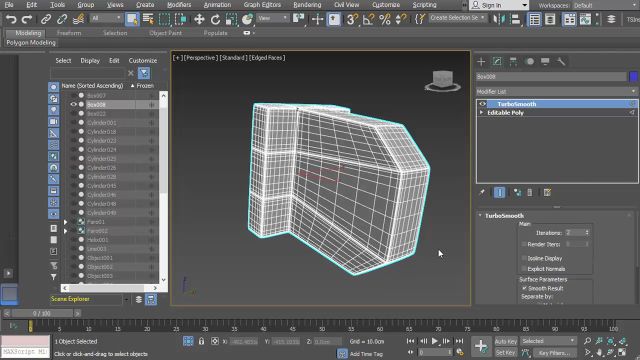Expand the Editable Poly modifier sub-objects
The height and width of the screenshot is (360, 640).
(481, 113)
